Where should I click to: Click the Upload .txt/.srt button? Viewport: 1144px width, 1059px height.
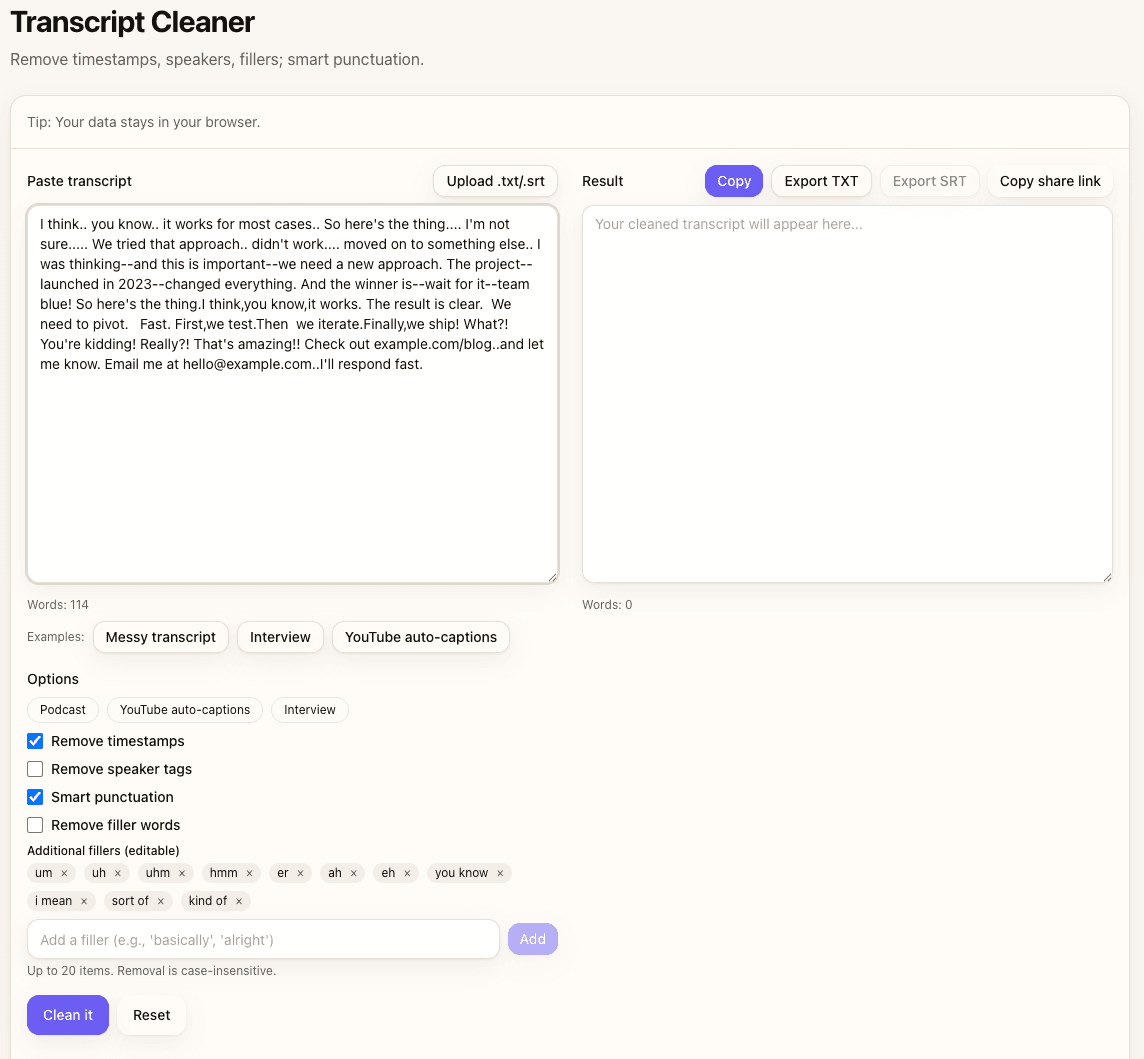click(495, 181)
